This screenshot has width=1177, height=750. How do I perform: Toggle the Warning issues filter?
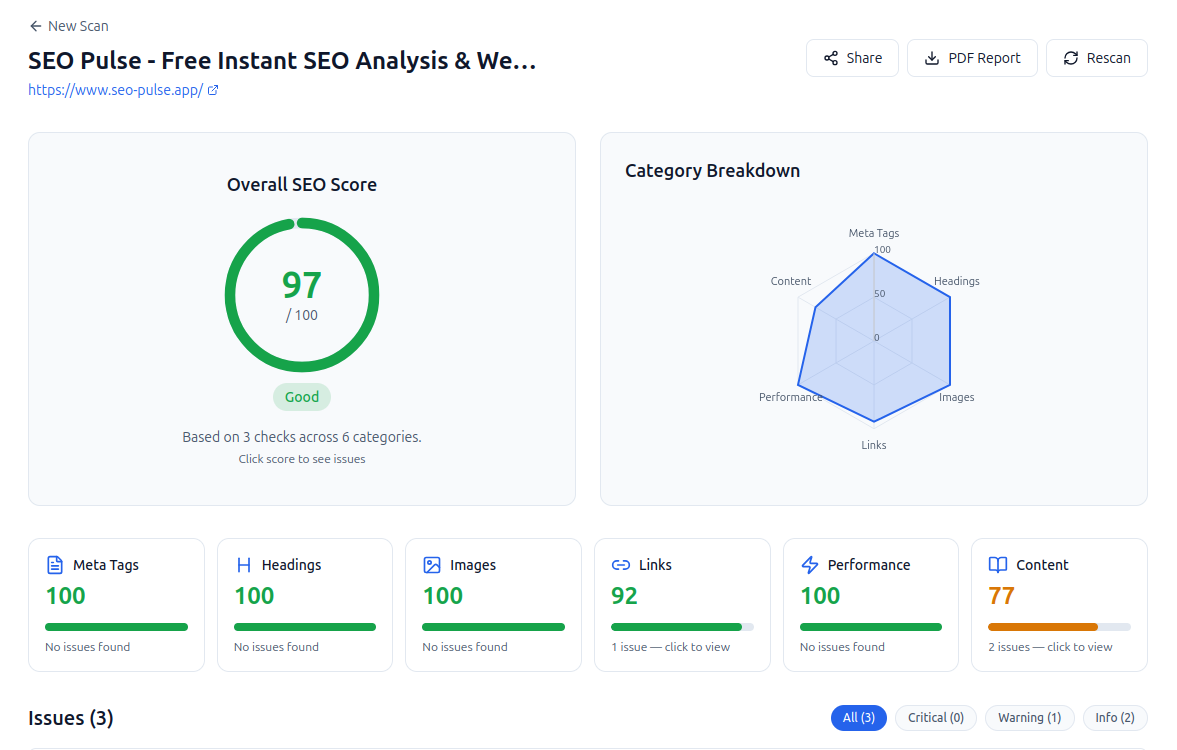1029,717
